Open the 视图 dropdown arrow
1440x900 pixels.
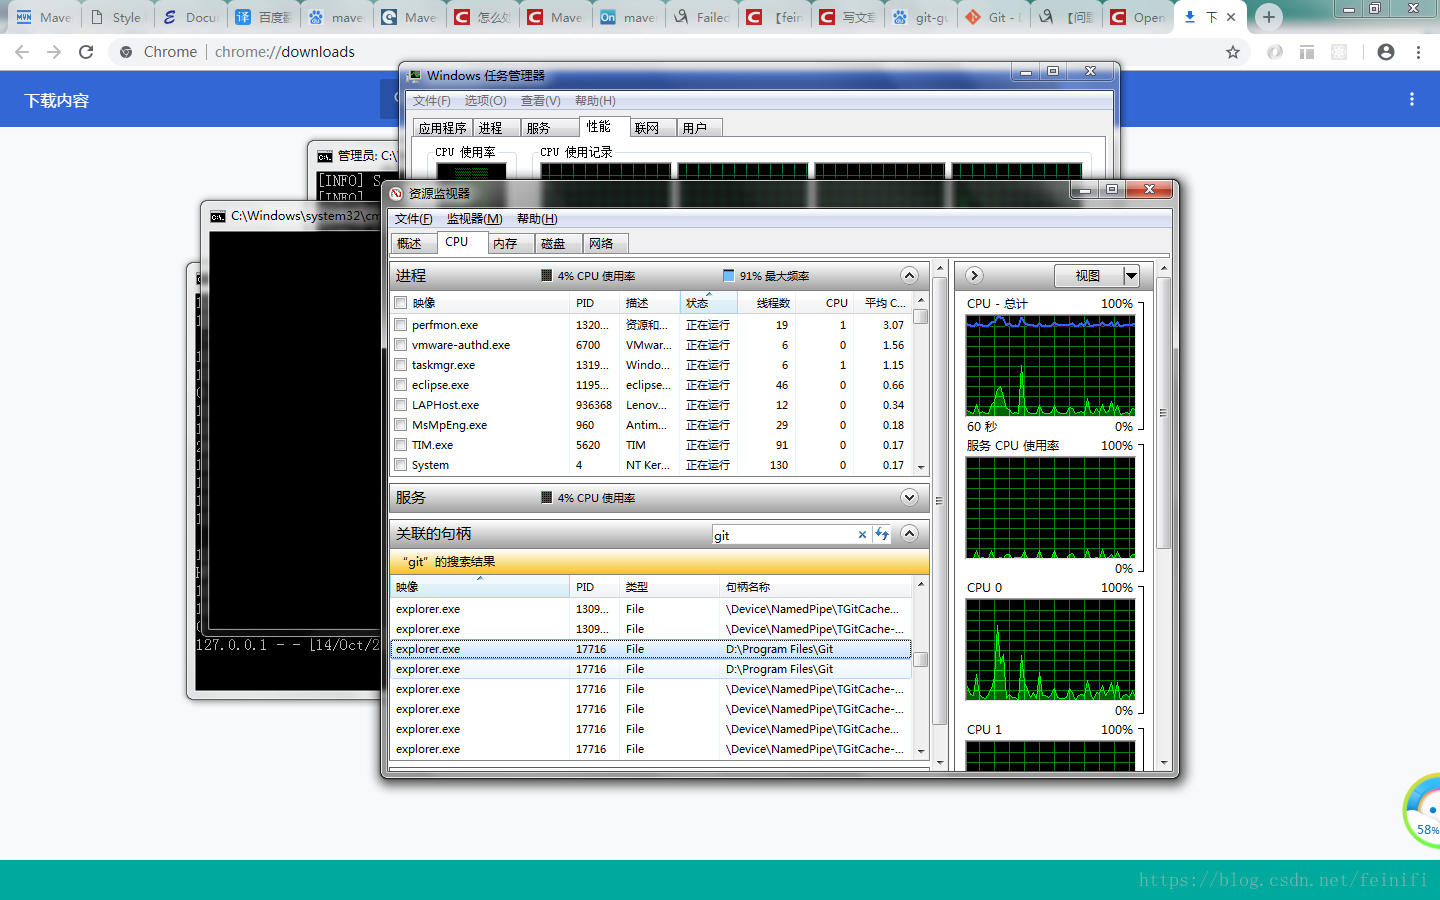click(x=1131, y=276)
